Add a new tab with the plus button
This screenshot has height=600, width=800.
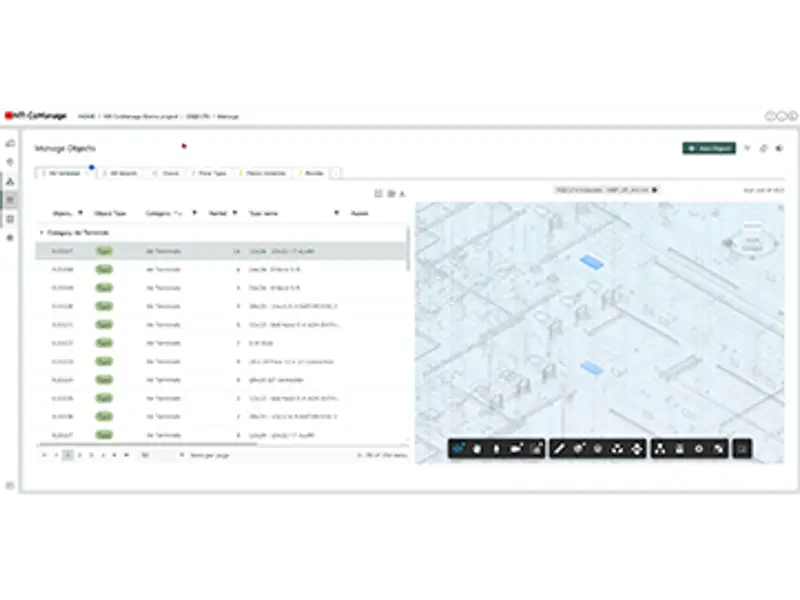tap(336, 173)
